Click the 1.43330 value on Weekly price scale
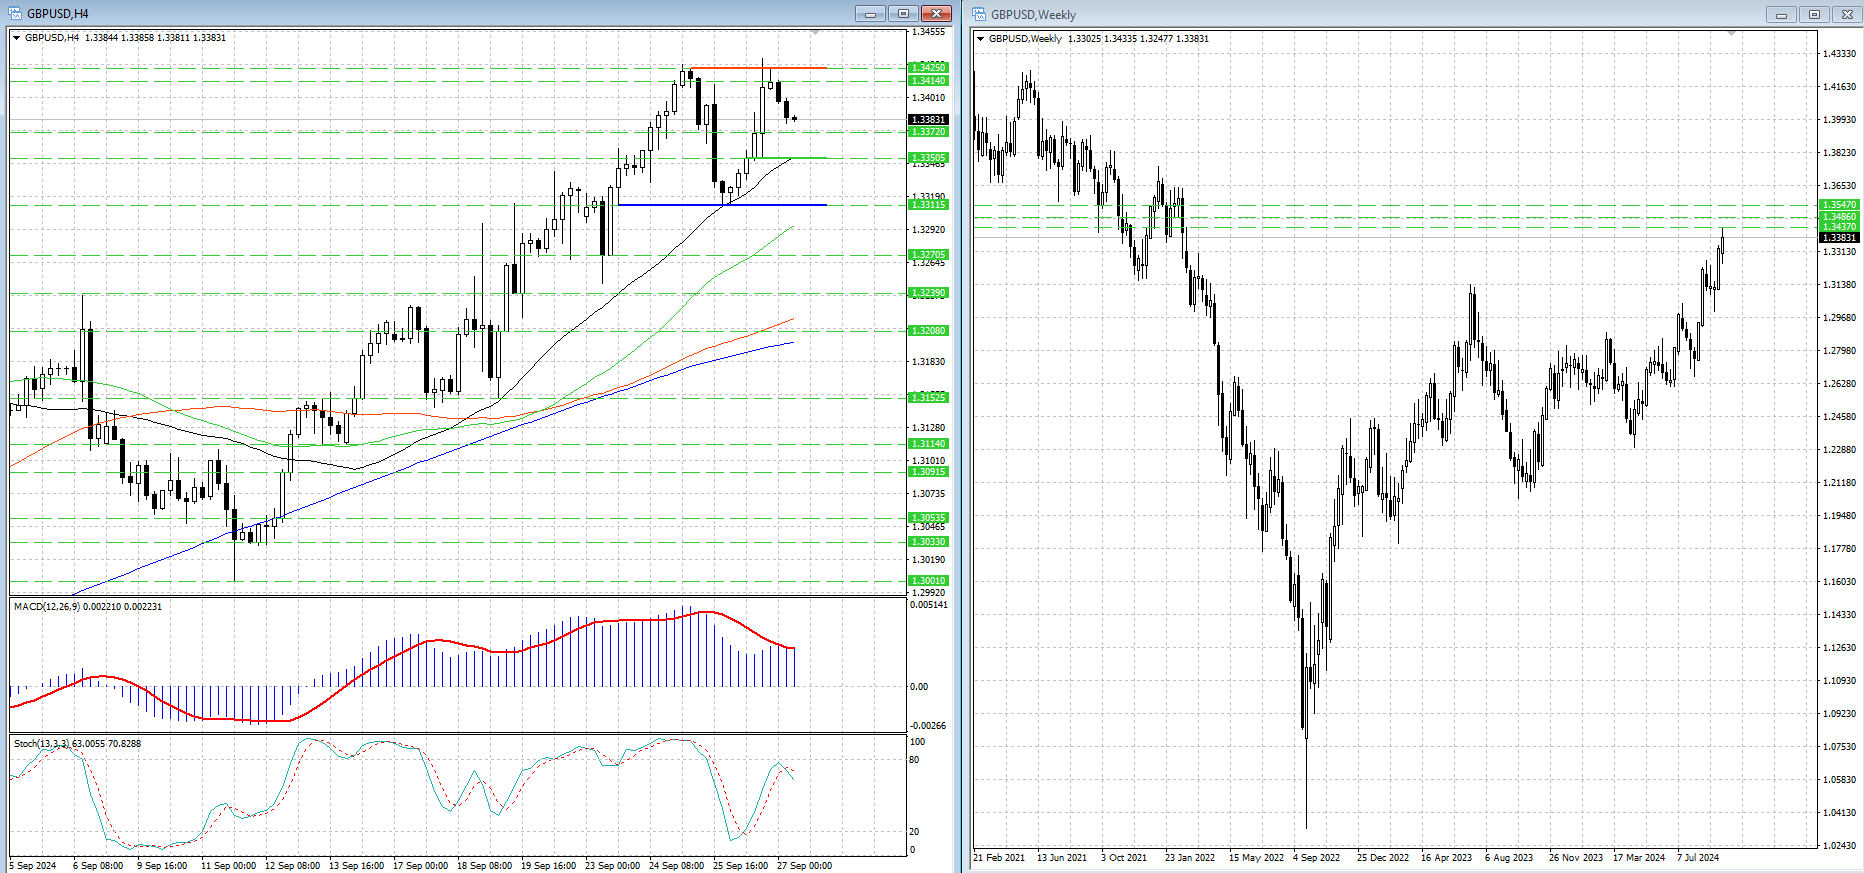This screenshot has height=873, width=1864. coord(1840,54)
